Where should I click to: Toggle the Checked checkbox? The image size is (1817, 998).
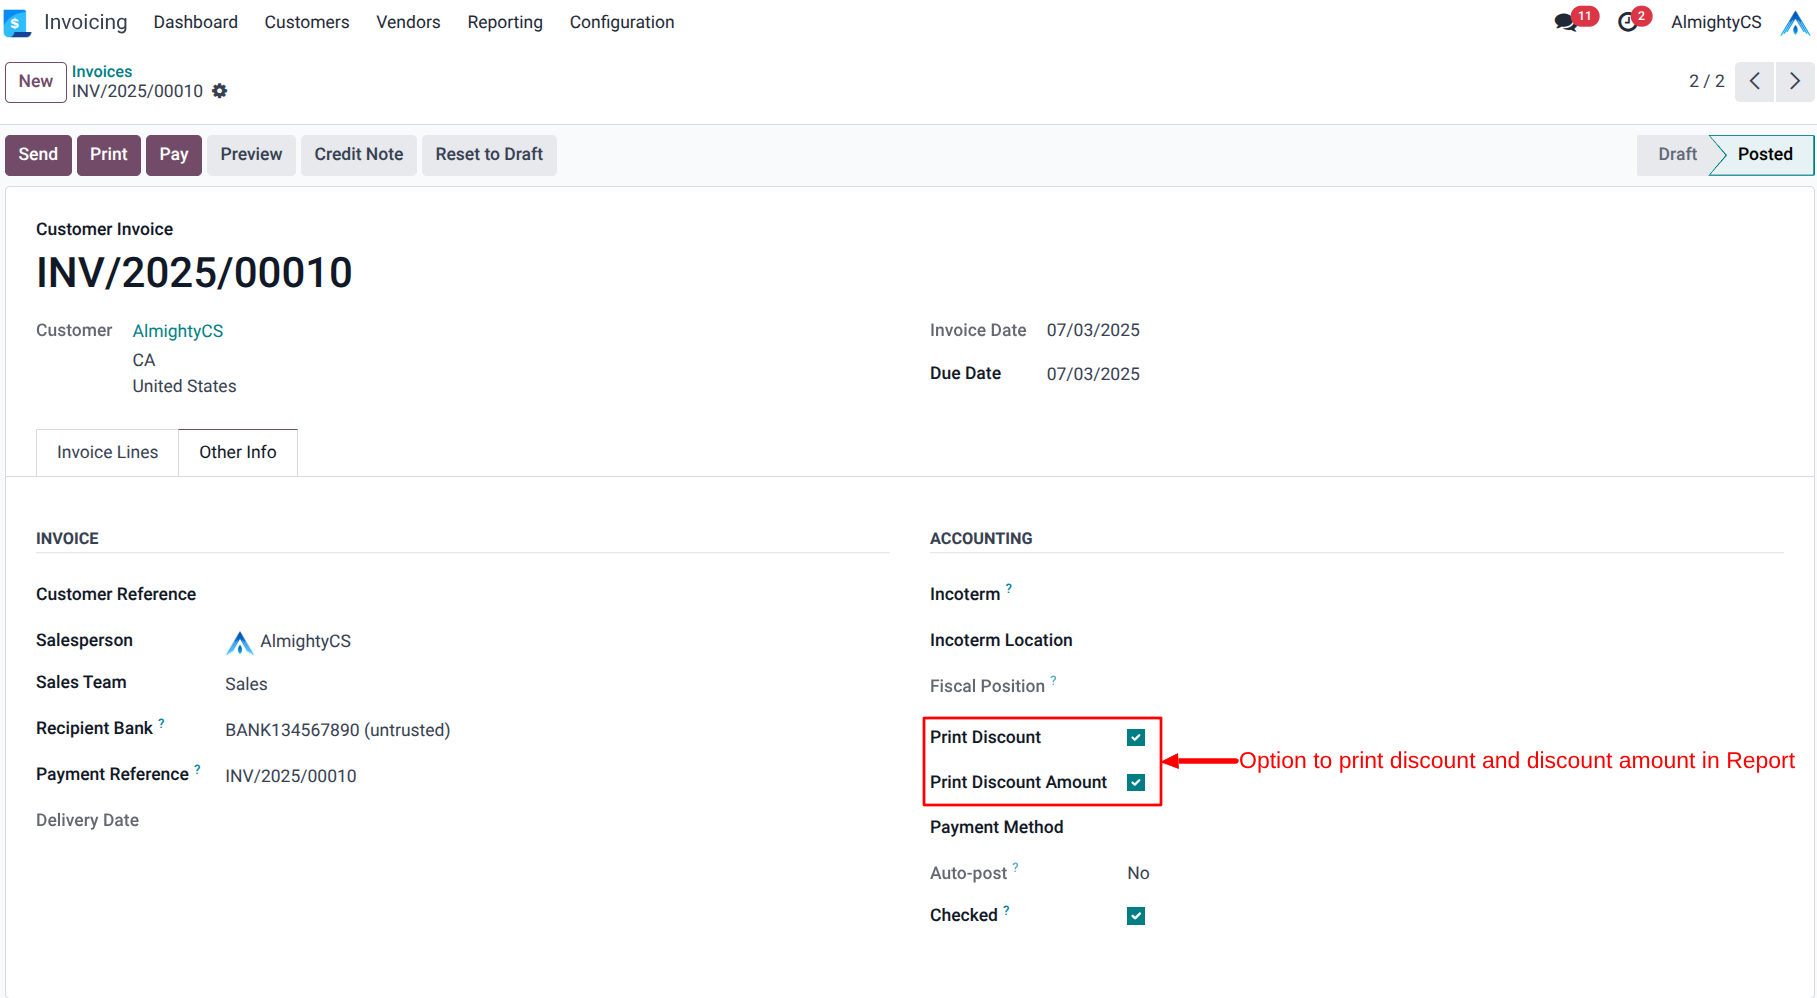(x=1136, y=916)
